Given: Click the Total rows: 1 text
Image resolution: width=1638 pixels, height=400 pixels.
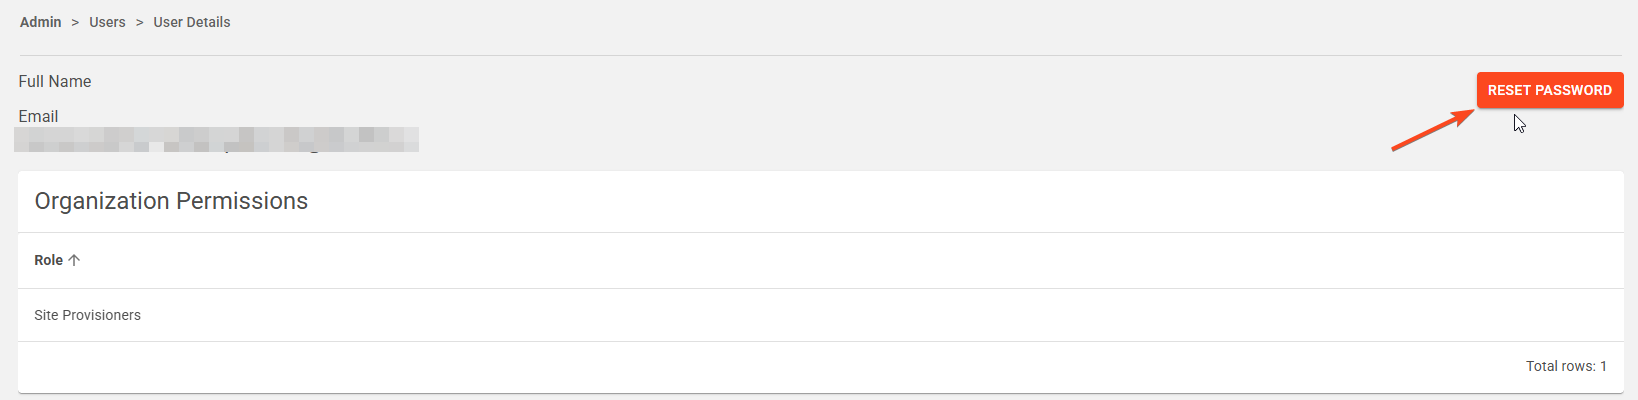Looking at the screenshot, I should coord(1565,366).
